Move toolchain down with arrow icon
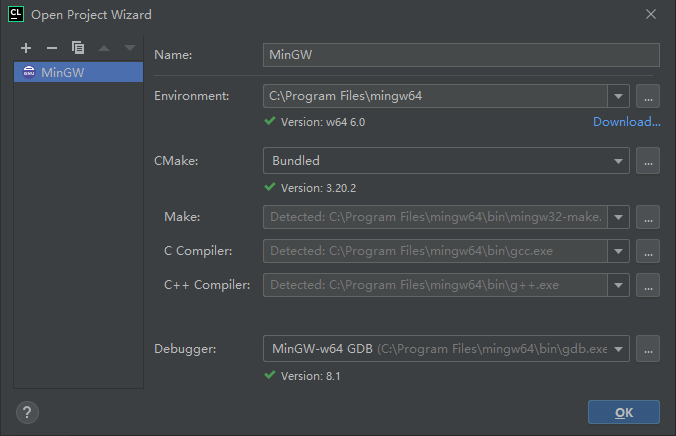This screenshot has height=436, width=676. pyautogui.click(x=129, y=48)
